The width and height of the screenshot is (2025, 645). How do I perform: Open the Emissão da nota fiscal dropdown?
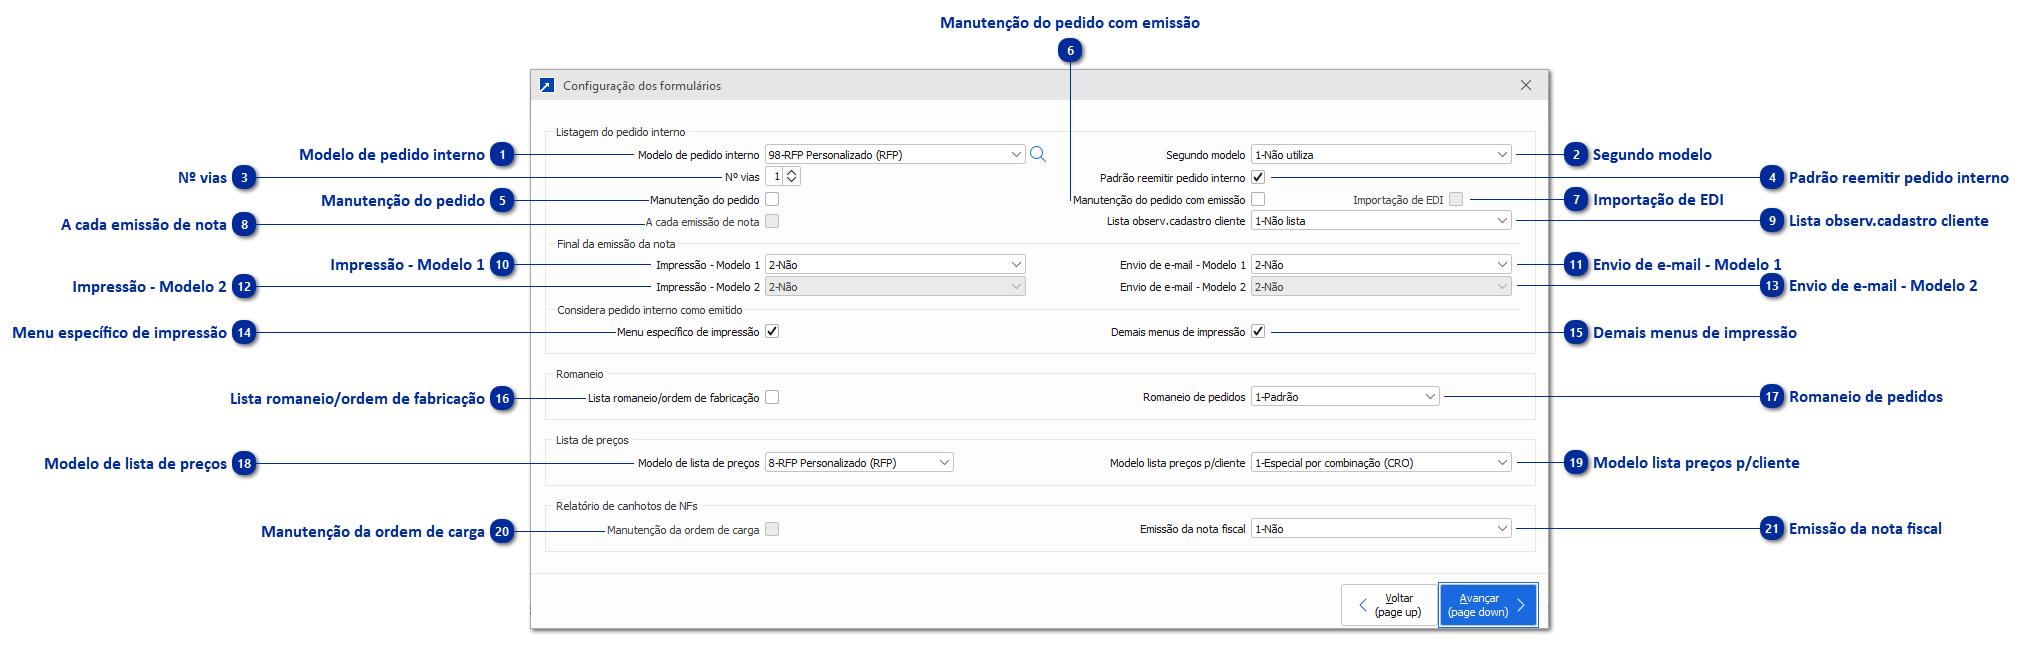(x=1381, y=529)
